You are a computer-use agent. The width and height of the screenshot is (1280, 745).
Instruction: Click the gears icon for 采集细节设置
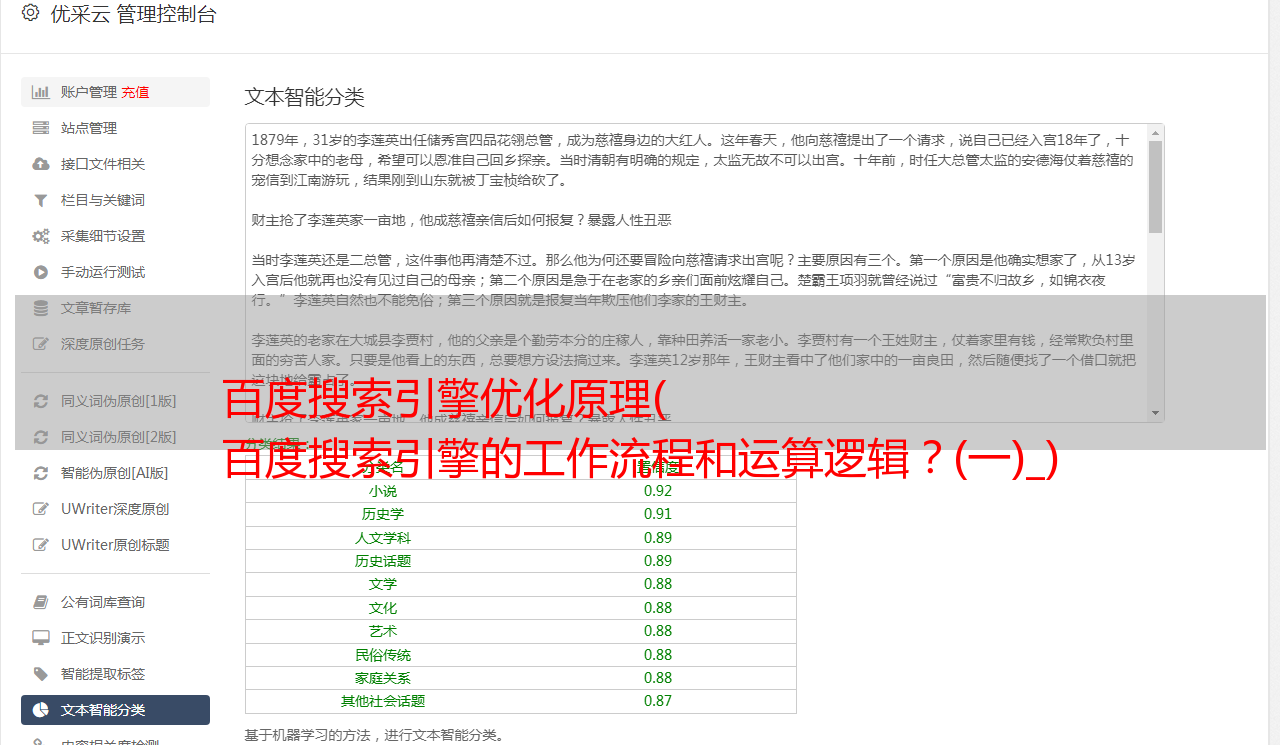41,236
